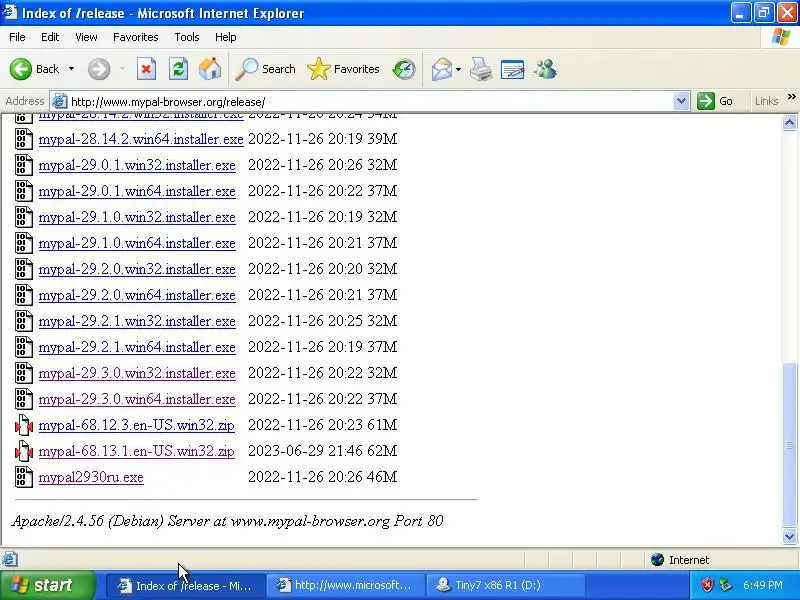Click the network connection tray icon

coord(725,585)
